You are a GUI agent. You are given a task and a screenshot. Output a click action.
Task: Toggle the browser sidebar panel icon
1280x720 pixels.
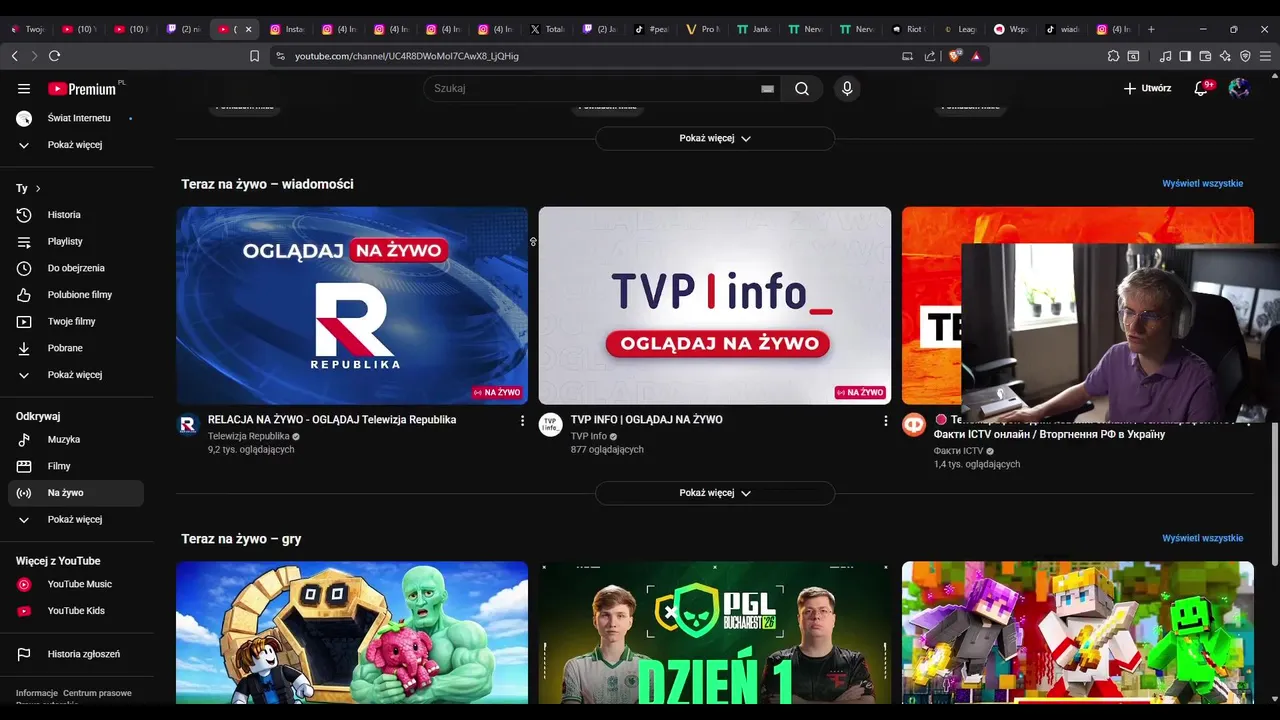(1185, 56)
